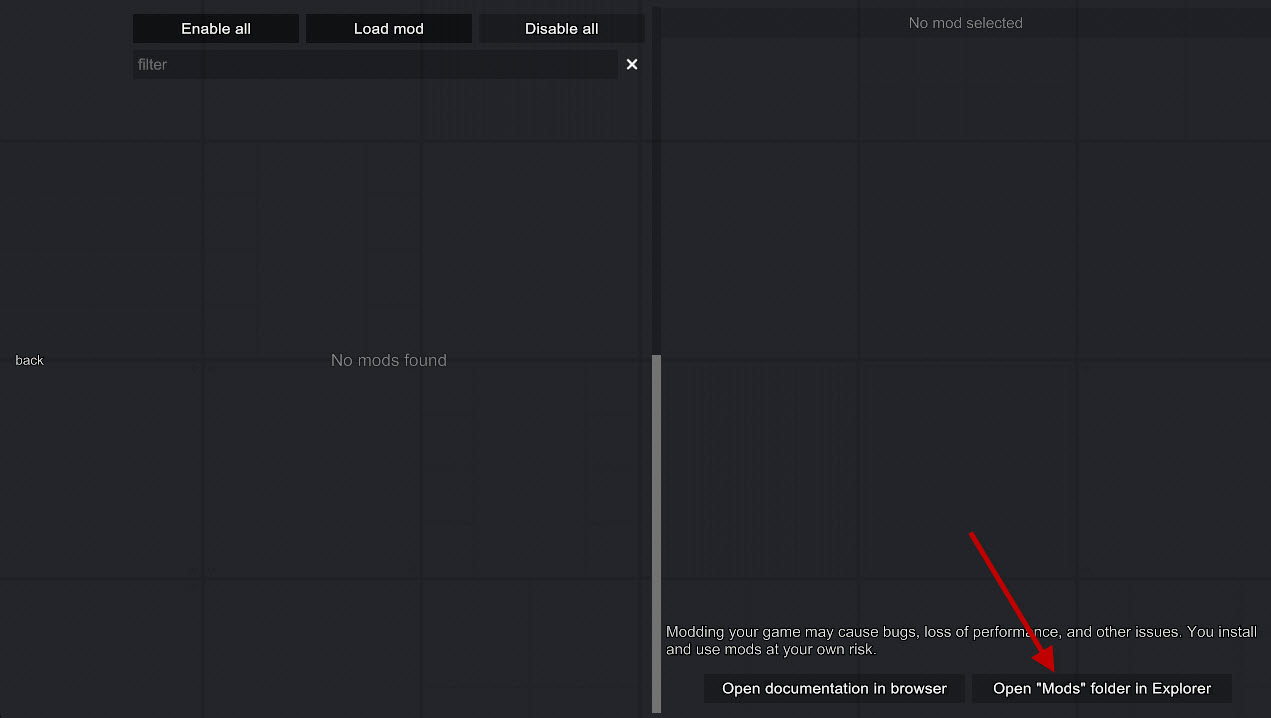Image resolution: width=1271 pixels, height=718 pixels.
Task: Go back using the back link
Action: point(30,360)
